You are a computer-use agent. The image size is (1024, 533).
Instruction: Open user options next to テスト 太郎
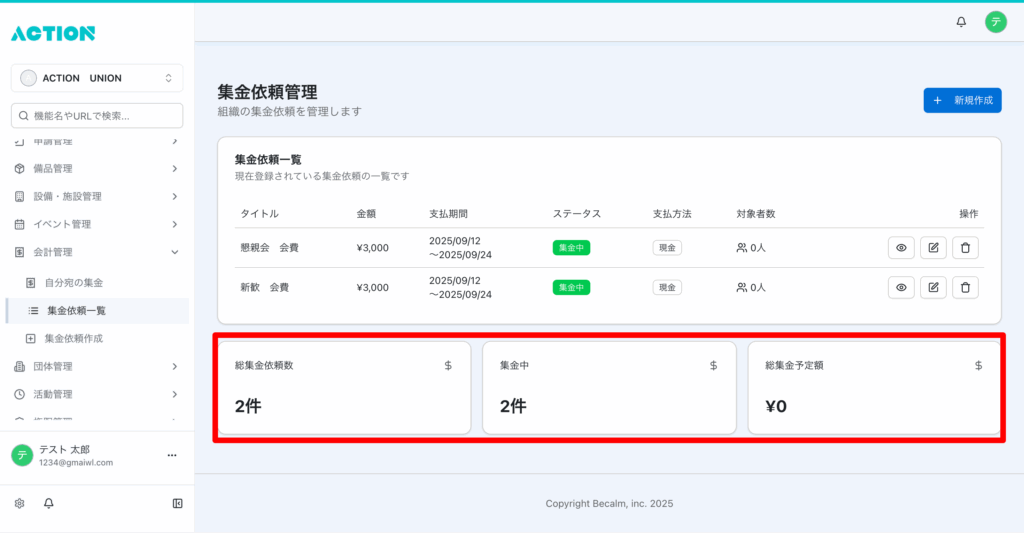(172, 455)
